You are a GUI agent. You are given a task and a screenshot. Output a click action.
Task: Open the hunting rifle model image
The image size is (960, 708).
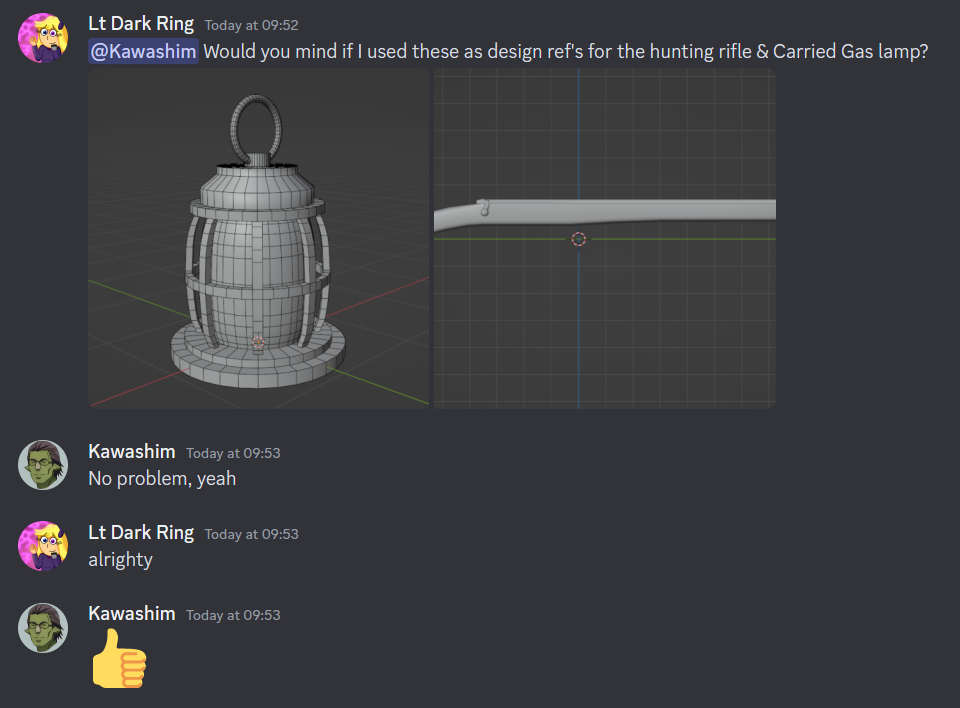coord(604,238)
